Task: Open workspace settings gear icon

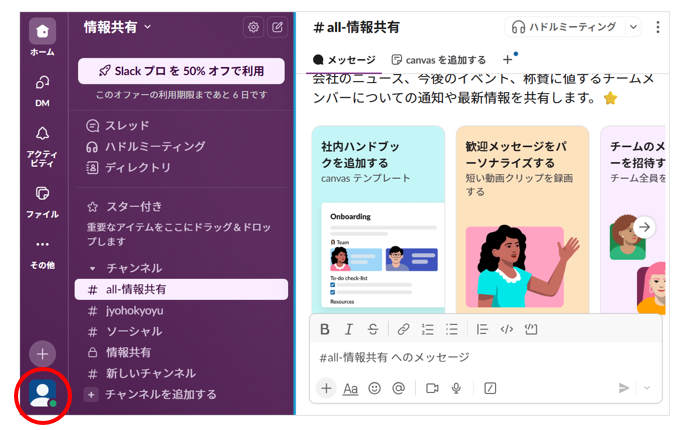Action: (x=253, y=27)
